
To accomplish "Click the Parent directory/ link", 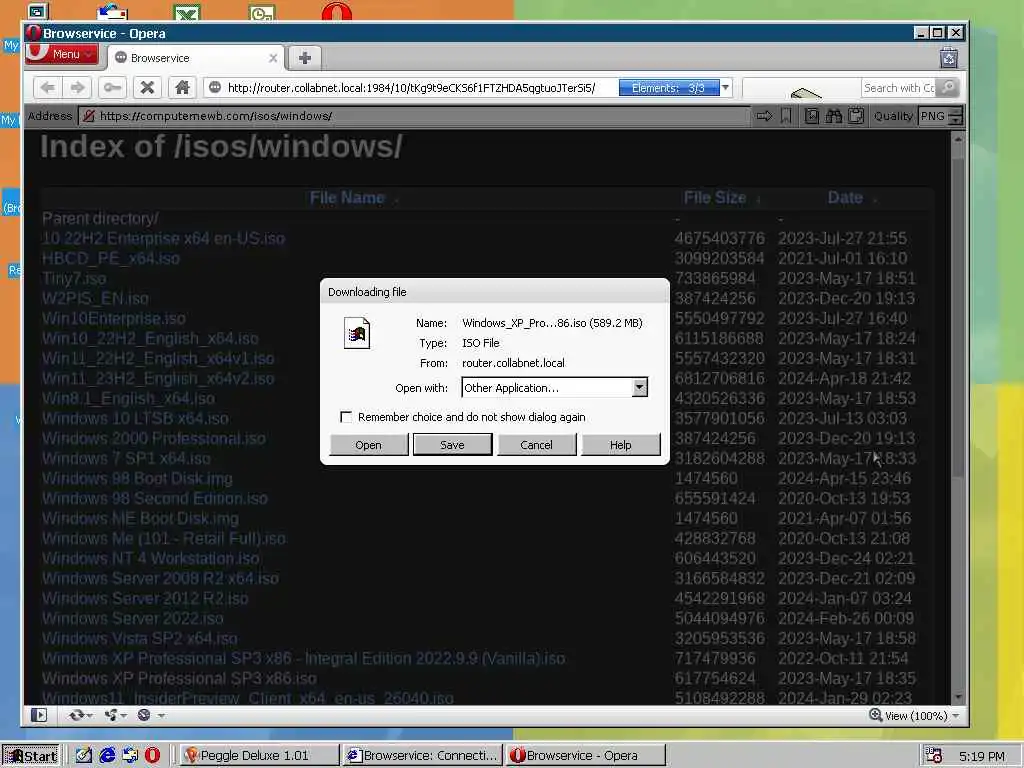I will [x=100, y=218].
